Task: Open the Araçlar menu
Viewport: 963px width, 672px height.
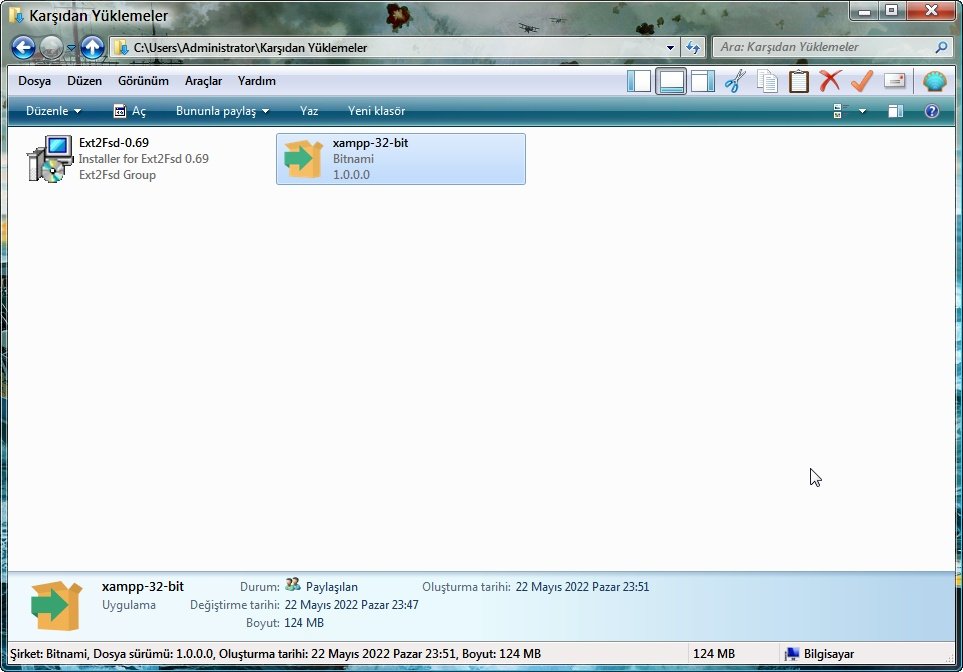Action: point(203,81)
